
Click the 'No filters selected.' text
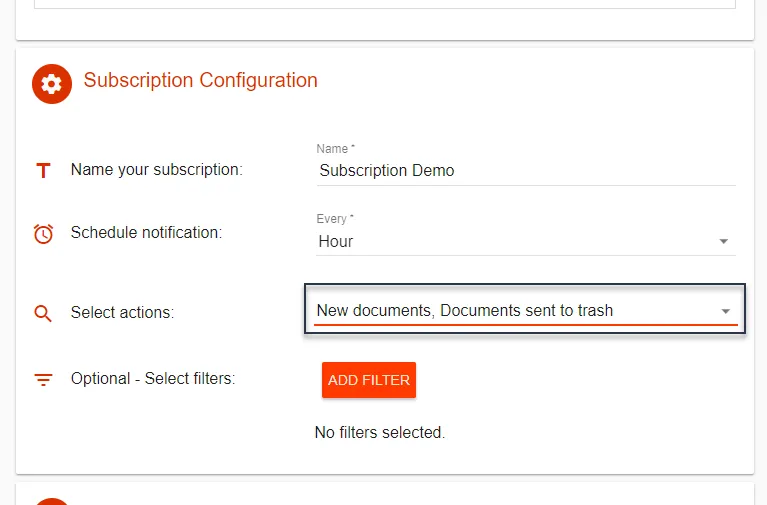coord(380,433)
